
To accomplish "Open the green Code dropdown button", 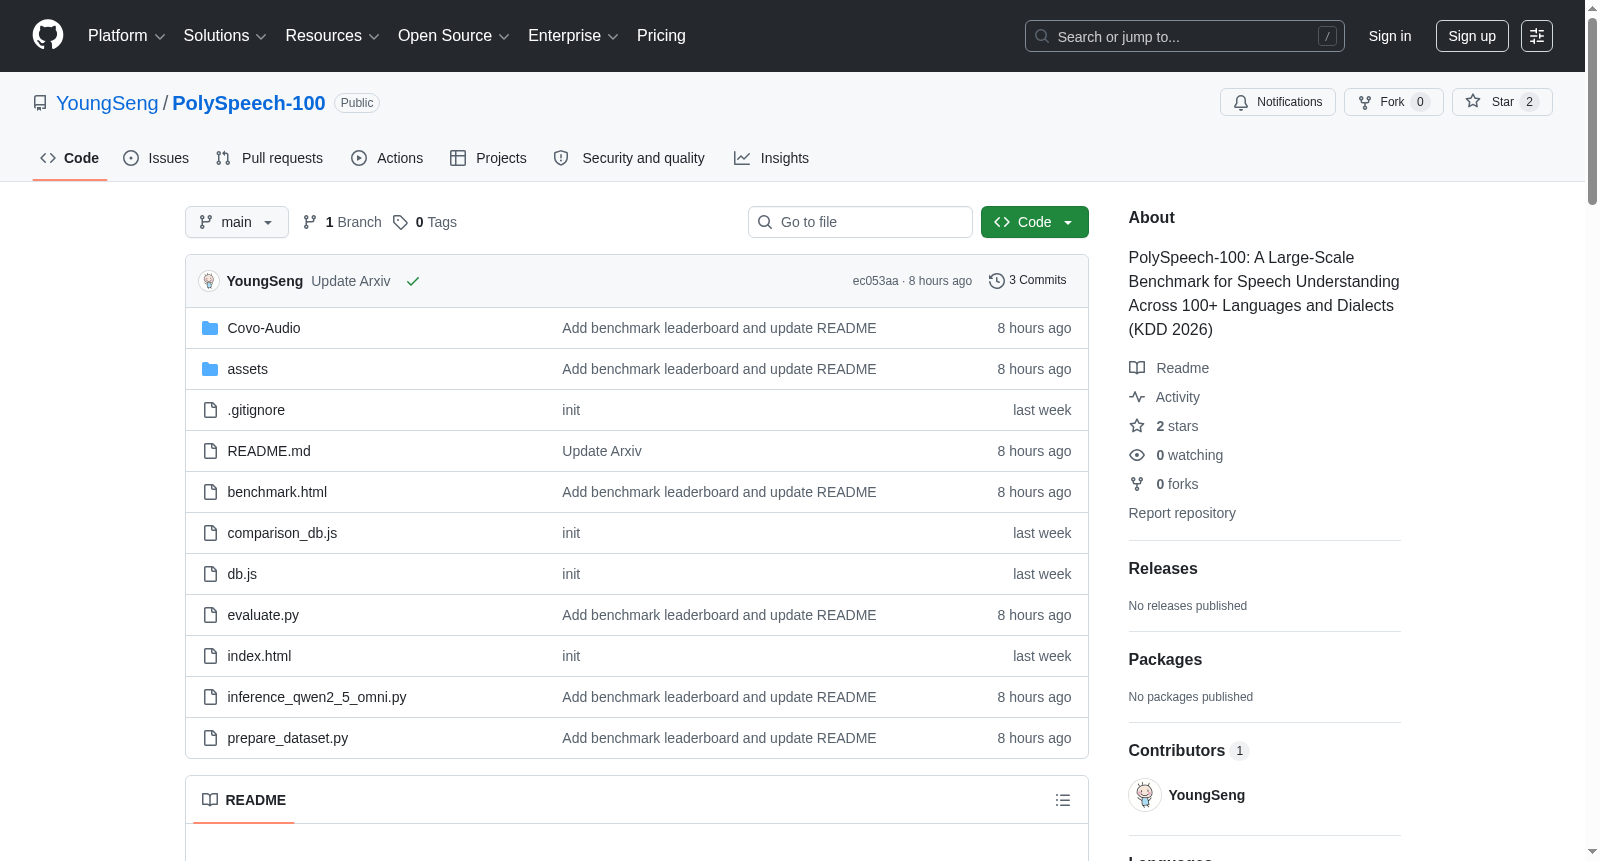I will pos(1035,222).
